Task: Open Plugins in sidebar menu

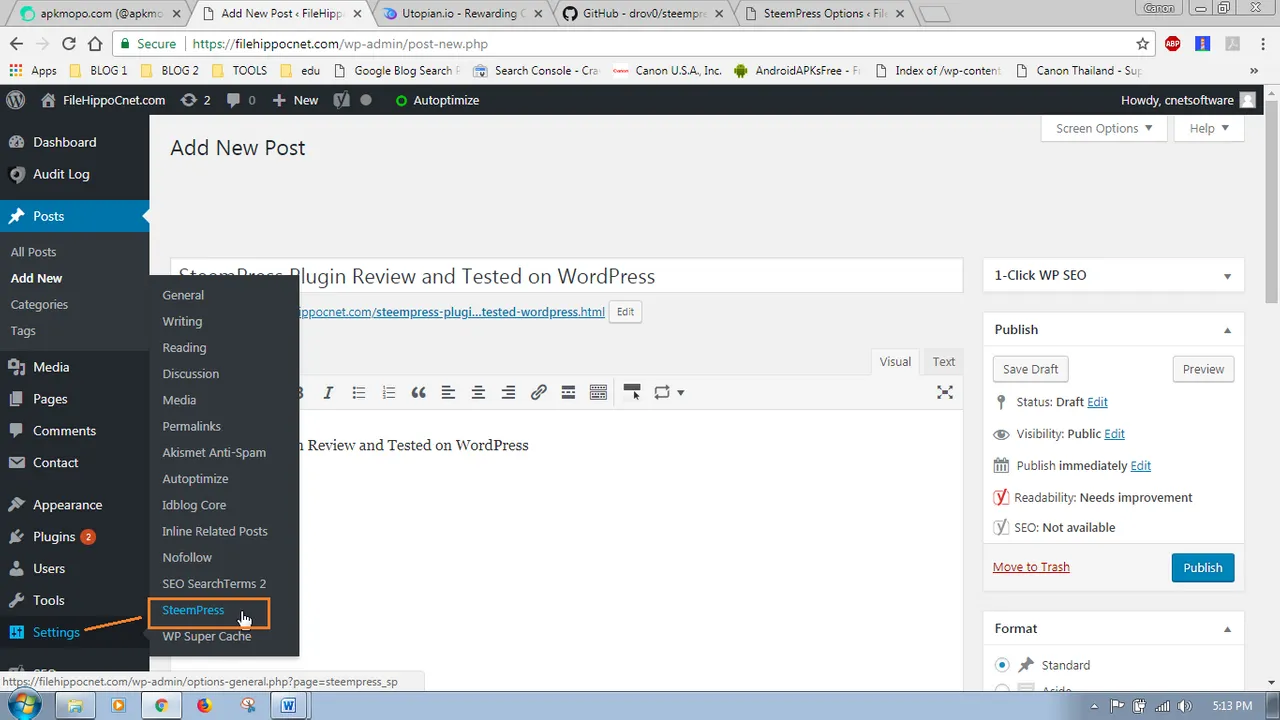Action: [x=54, y=537]
